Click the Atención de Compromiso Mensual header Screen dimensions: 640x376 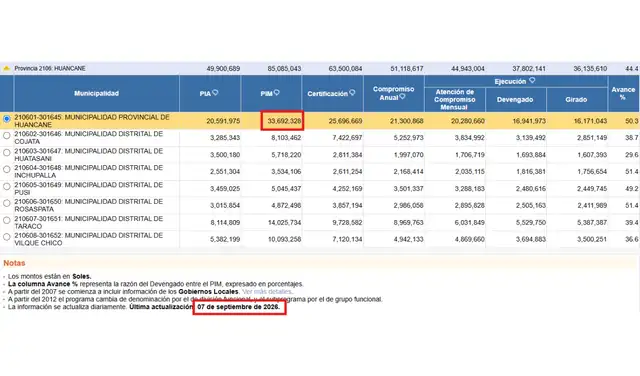point(455,100)
